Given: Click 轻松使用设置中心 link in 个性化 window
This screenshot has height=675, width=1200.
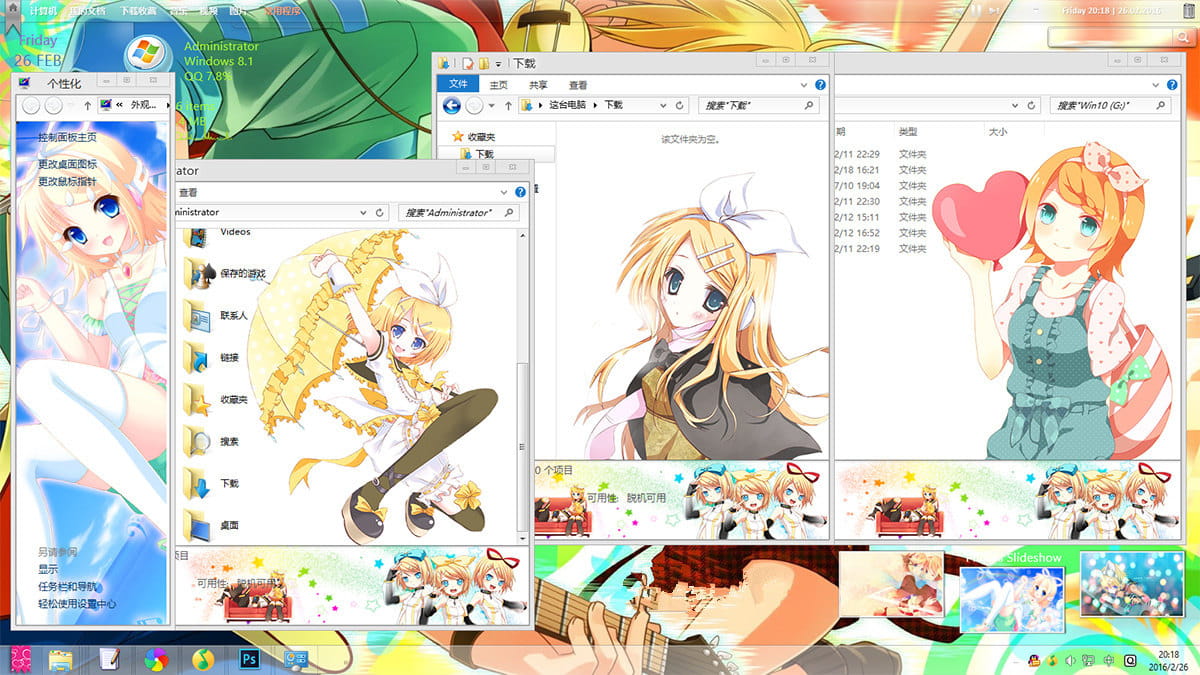Looking at the screenshot, I should (x=77, y=604).
